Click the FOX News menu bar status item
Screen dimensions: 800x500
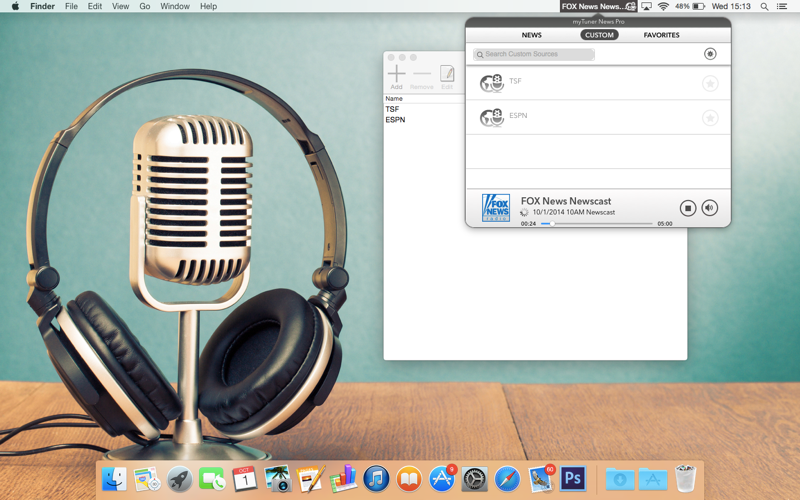[x=598, y=6]
